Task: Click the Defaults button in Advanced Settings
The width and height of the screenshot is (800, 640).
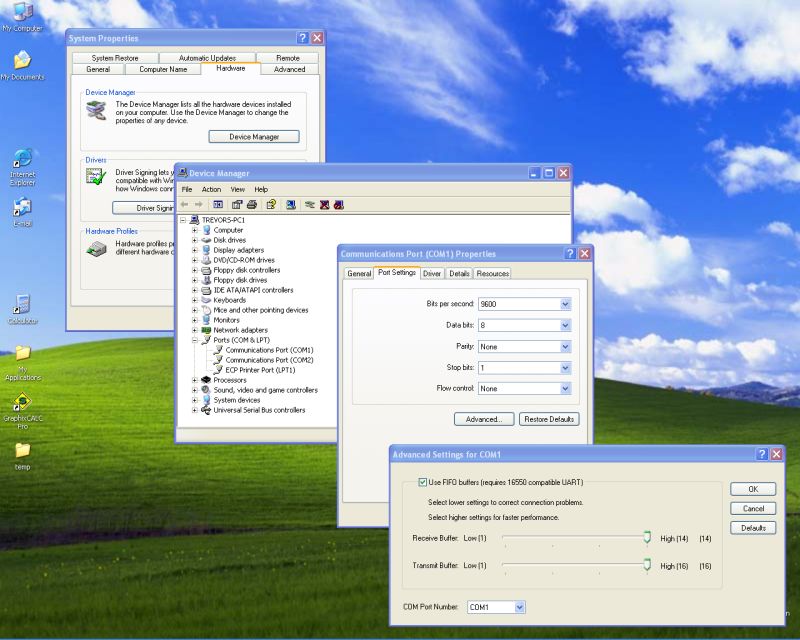Action: [x=753, y=528]
